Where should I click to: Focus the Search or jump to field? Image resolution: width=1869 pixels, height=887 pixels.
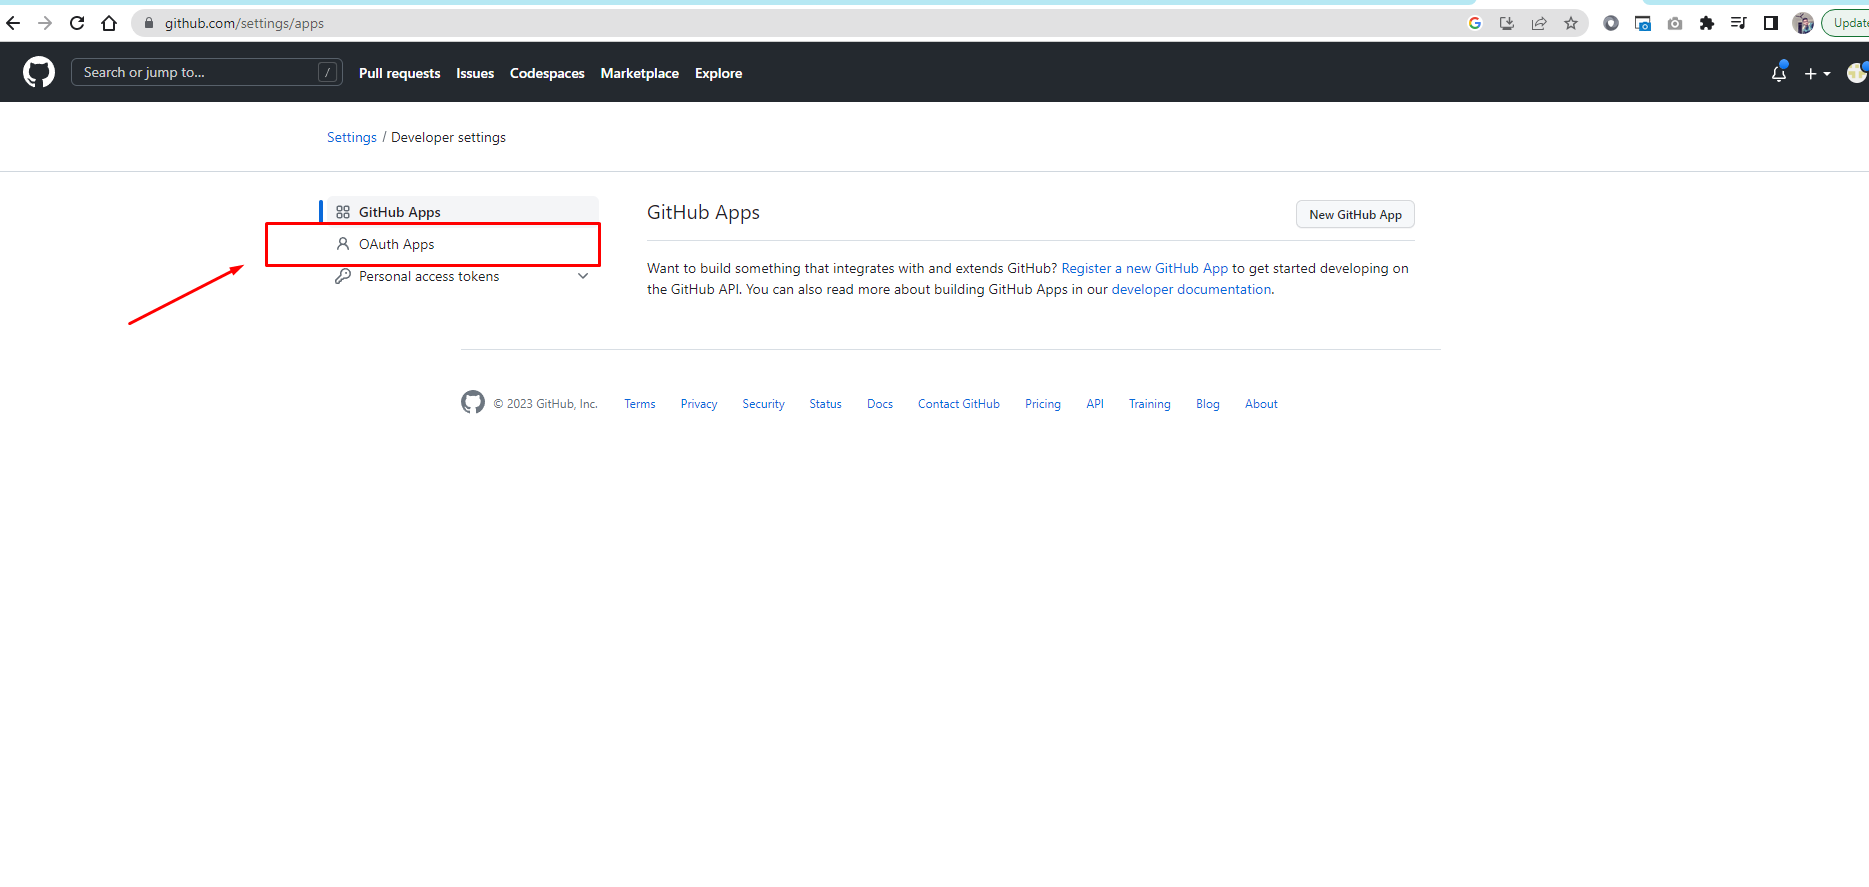tap(207, 72)
